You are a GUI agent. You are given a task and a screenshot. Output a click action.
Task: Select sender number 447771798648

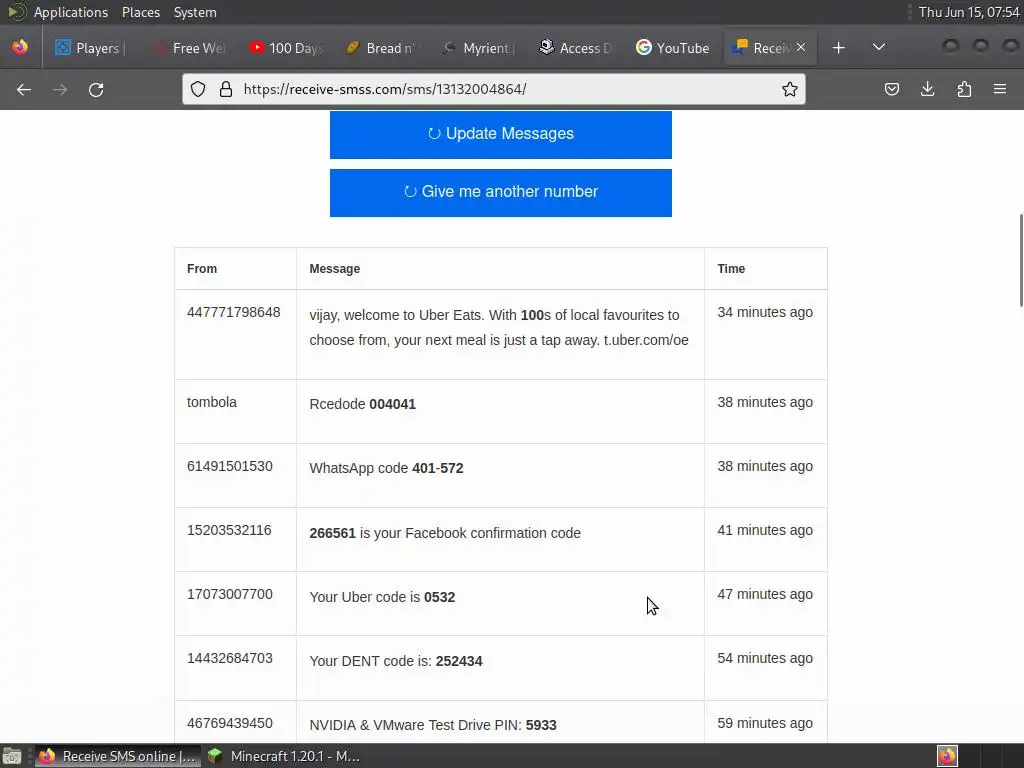[x=233, y=312]
